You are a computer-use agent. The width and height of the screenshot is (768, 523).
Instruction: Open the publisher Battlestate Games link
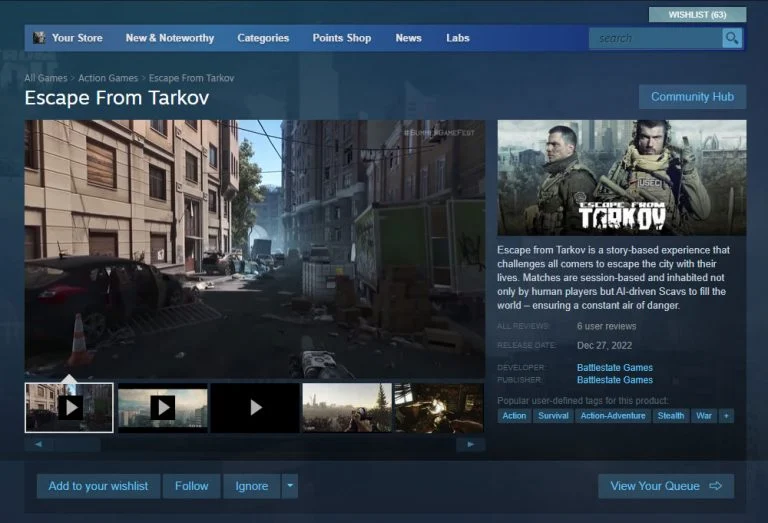point(615,380)
